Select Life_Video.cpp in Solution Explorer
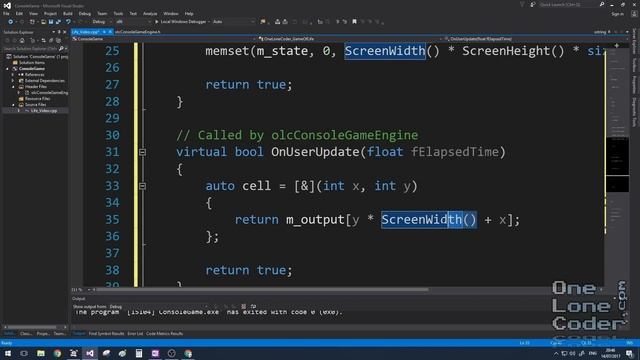This screenshot has height=360, width=640. coord(41,110)
